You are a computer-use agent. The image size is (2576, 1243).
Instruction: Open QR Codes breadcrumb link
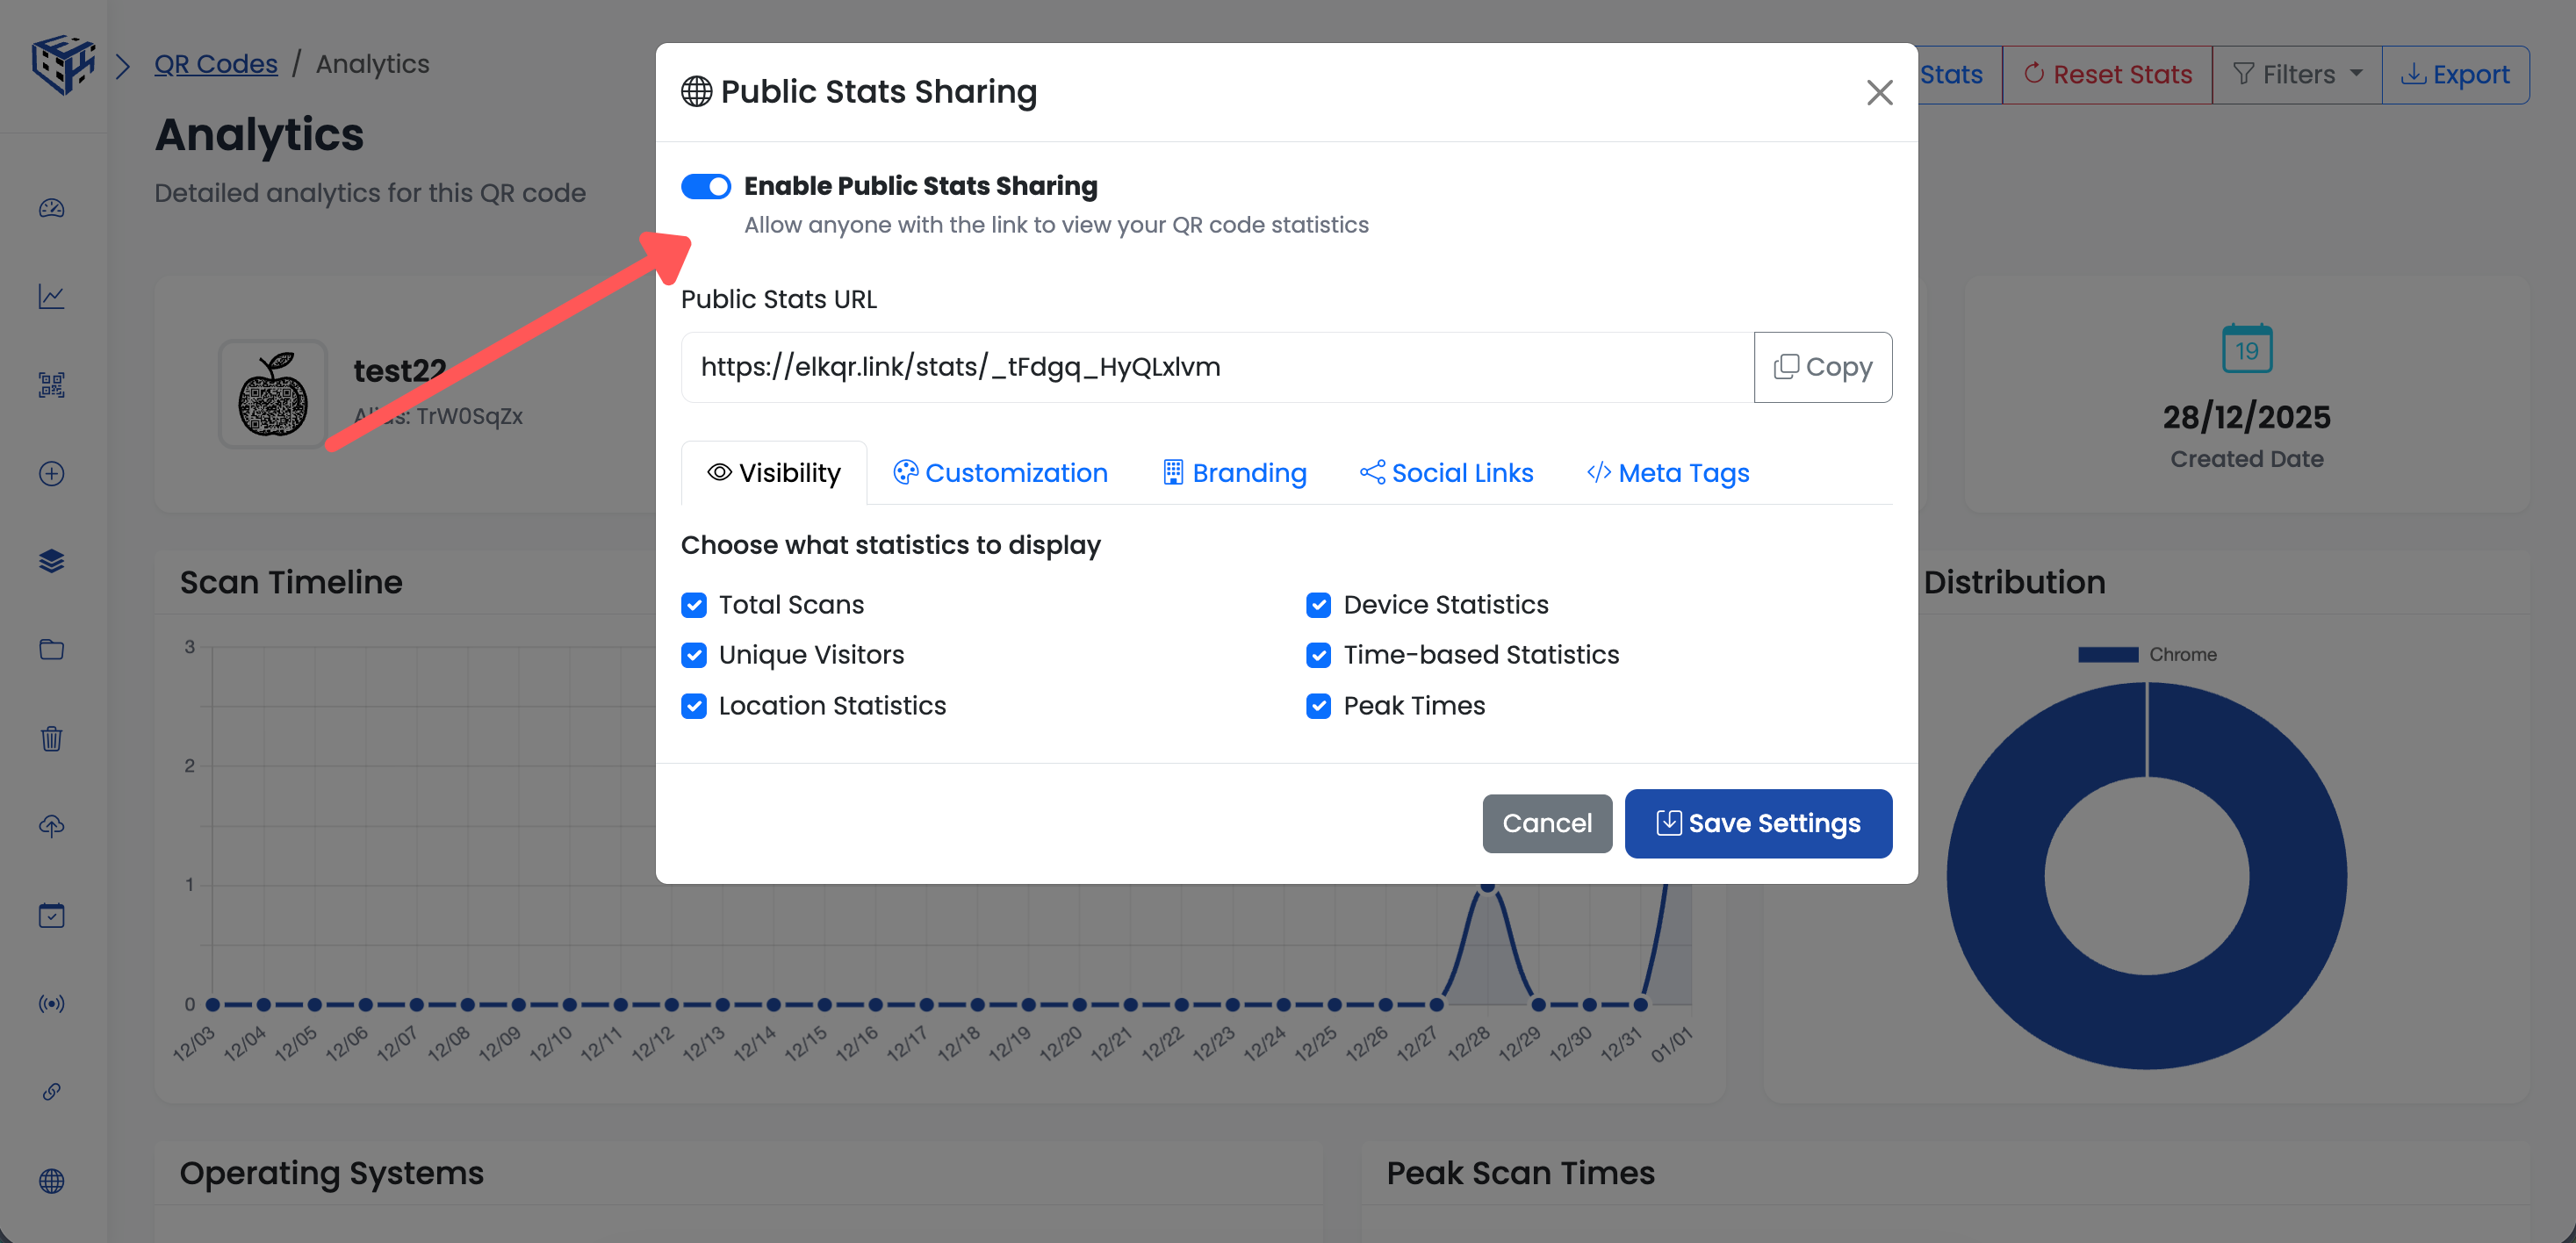[x=216, y=63]
